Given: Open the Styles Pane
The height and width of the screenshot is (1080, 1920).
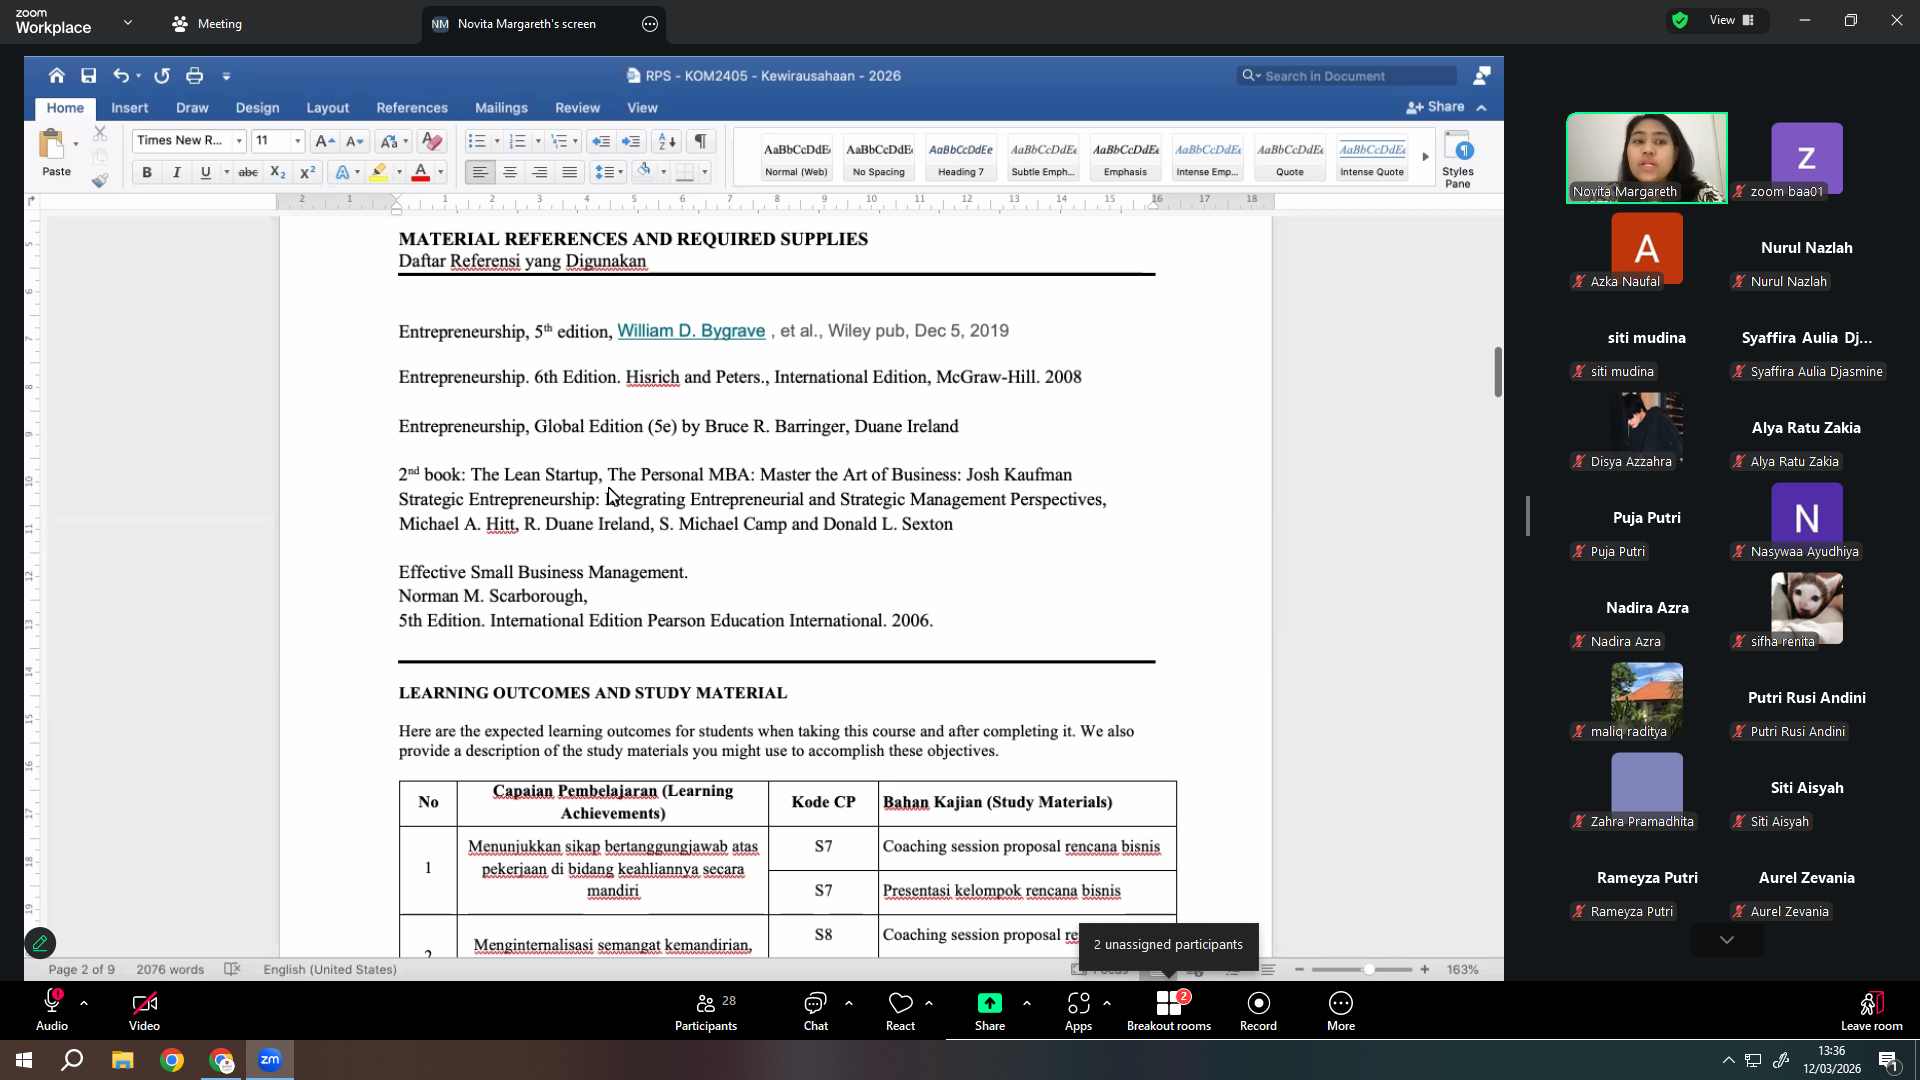Looking at the screenshot, I should pos(1458,159).
